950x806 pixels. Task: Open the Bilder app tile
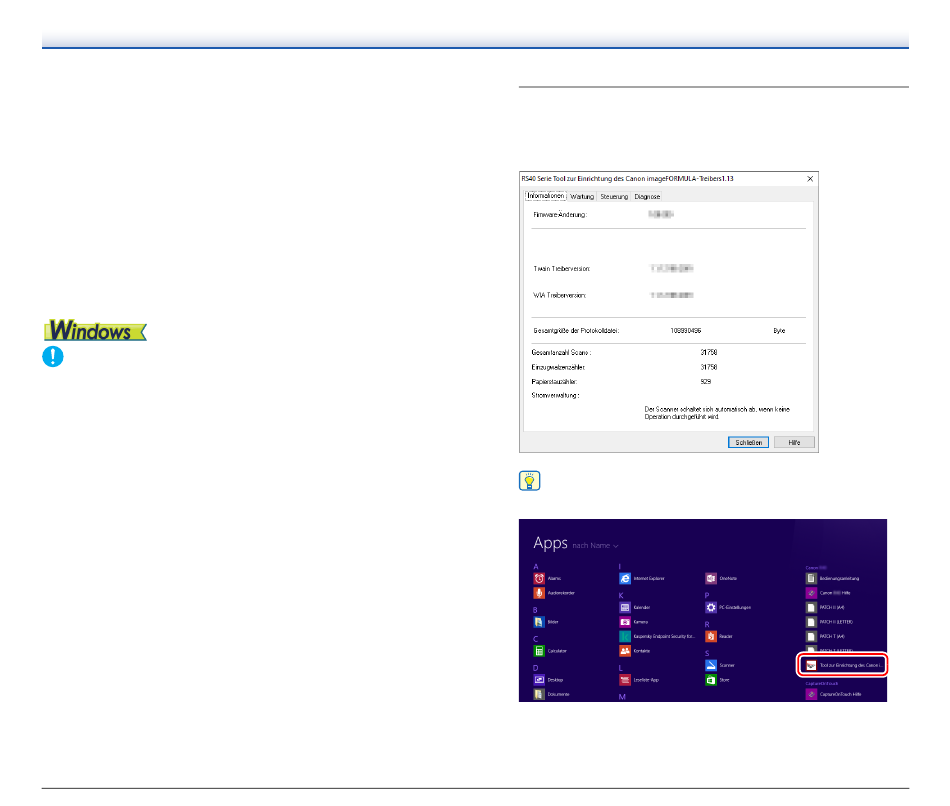click(539, 622)
